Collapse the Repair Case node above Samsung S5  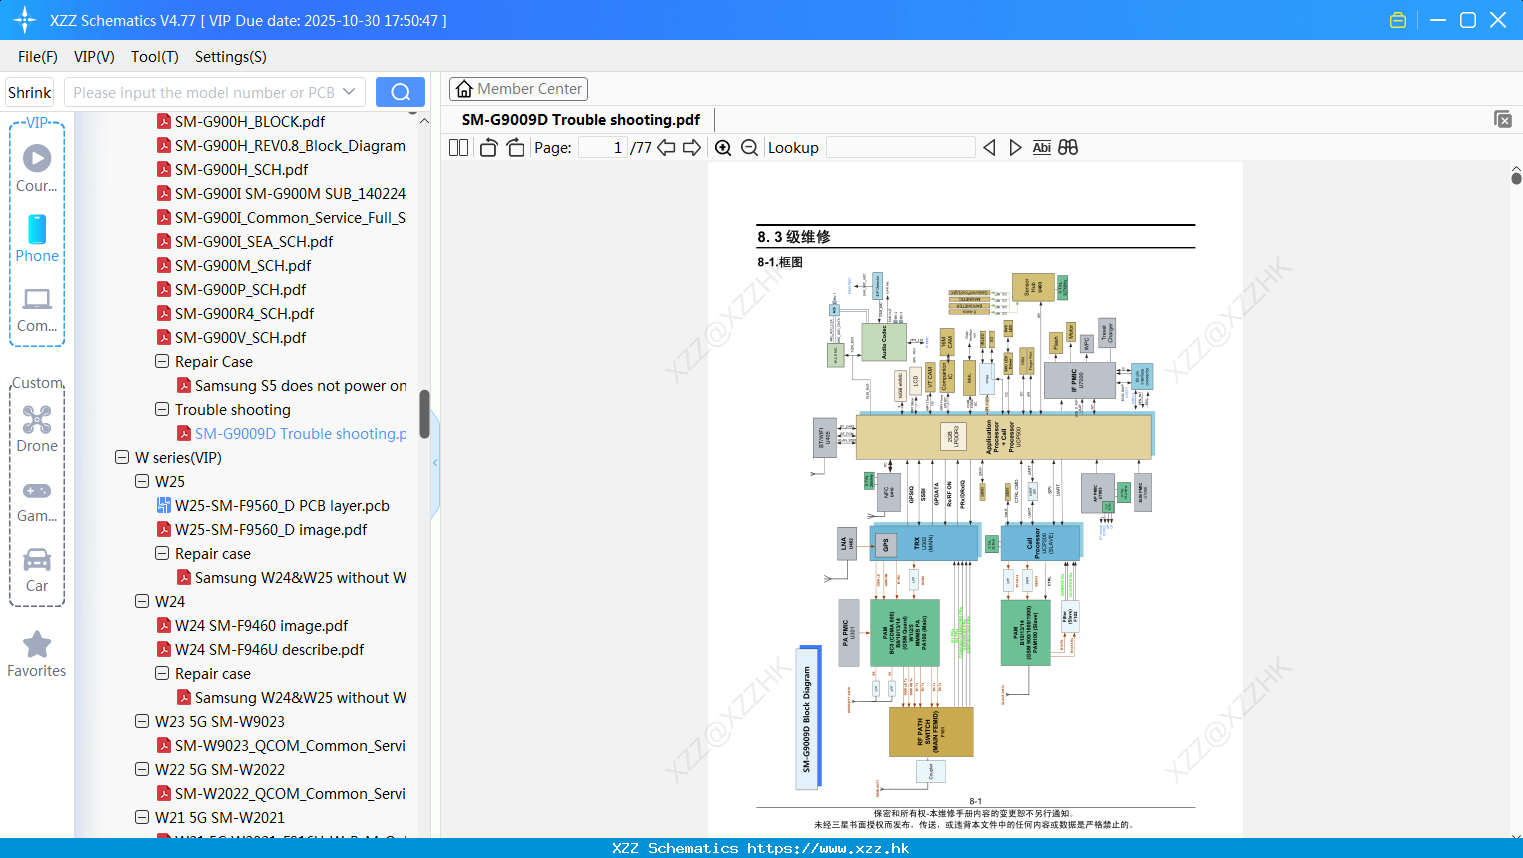coord(162,361)
